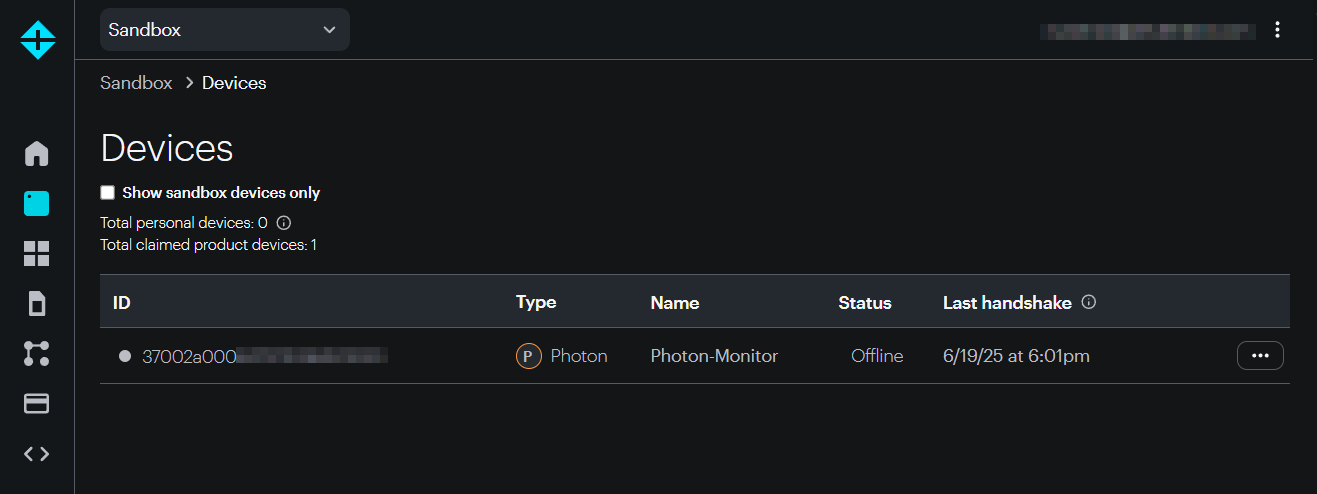The width and height of the screenshot is (1317, 494).
Task: Click the Photon-Monitor device name
Action: (x=714, y=356)
